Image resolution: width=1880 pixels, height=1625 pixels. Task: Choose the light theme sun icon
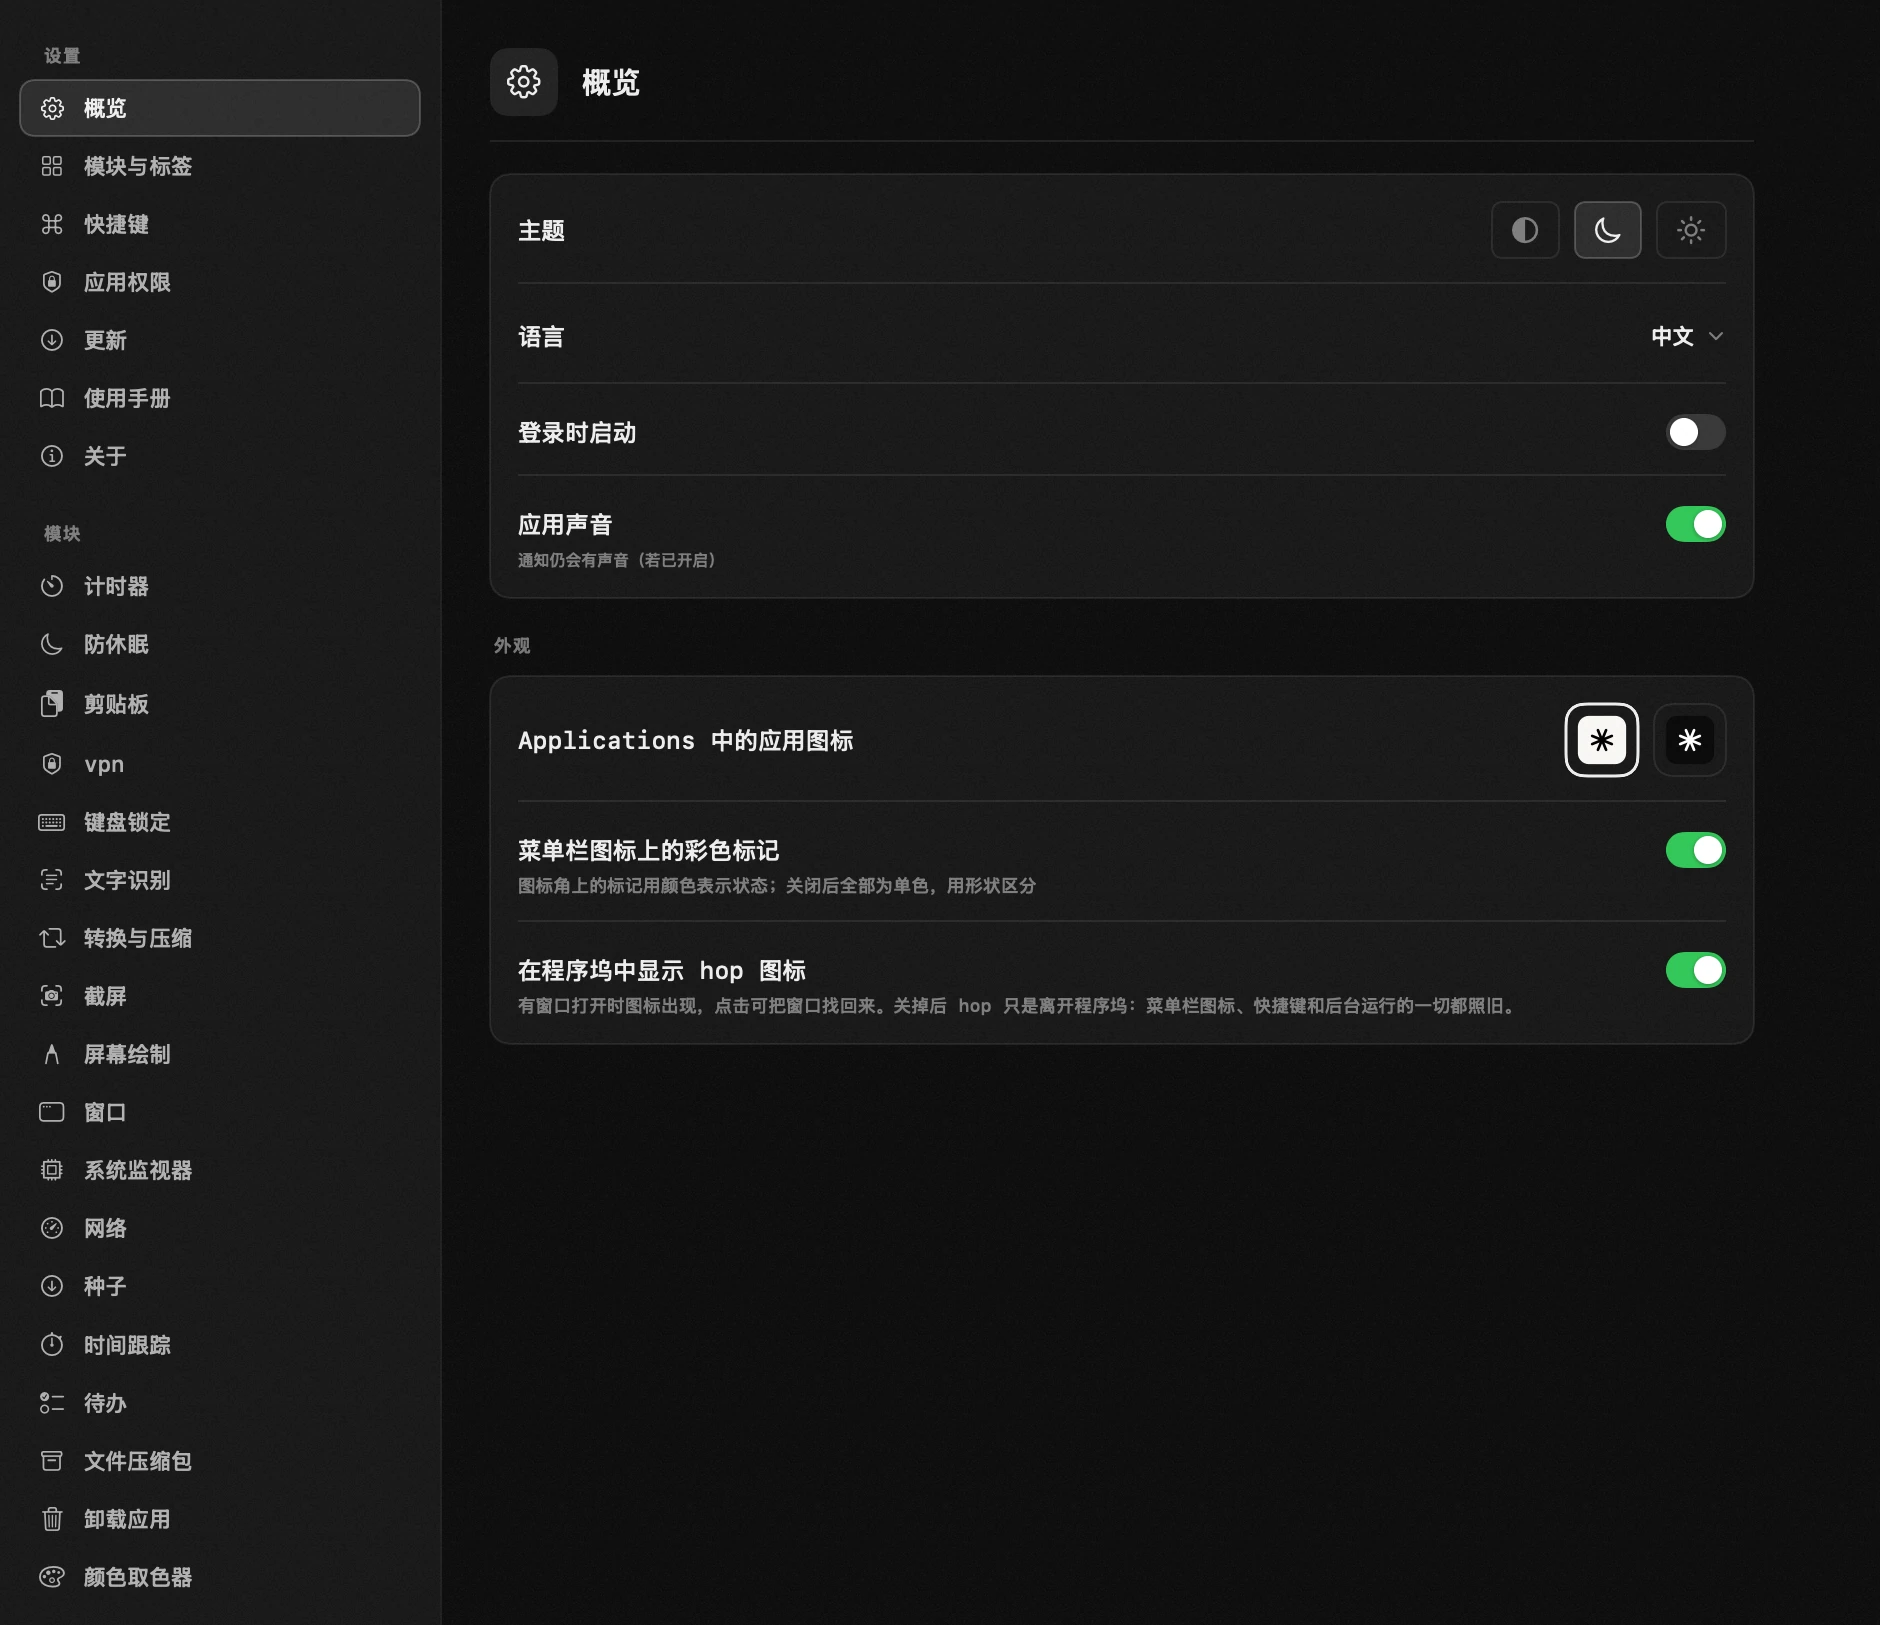click(x=1690, y=230)
